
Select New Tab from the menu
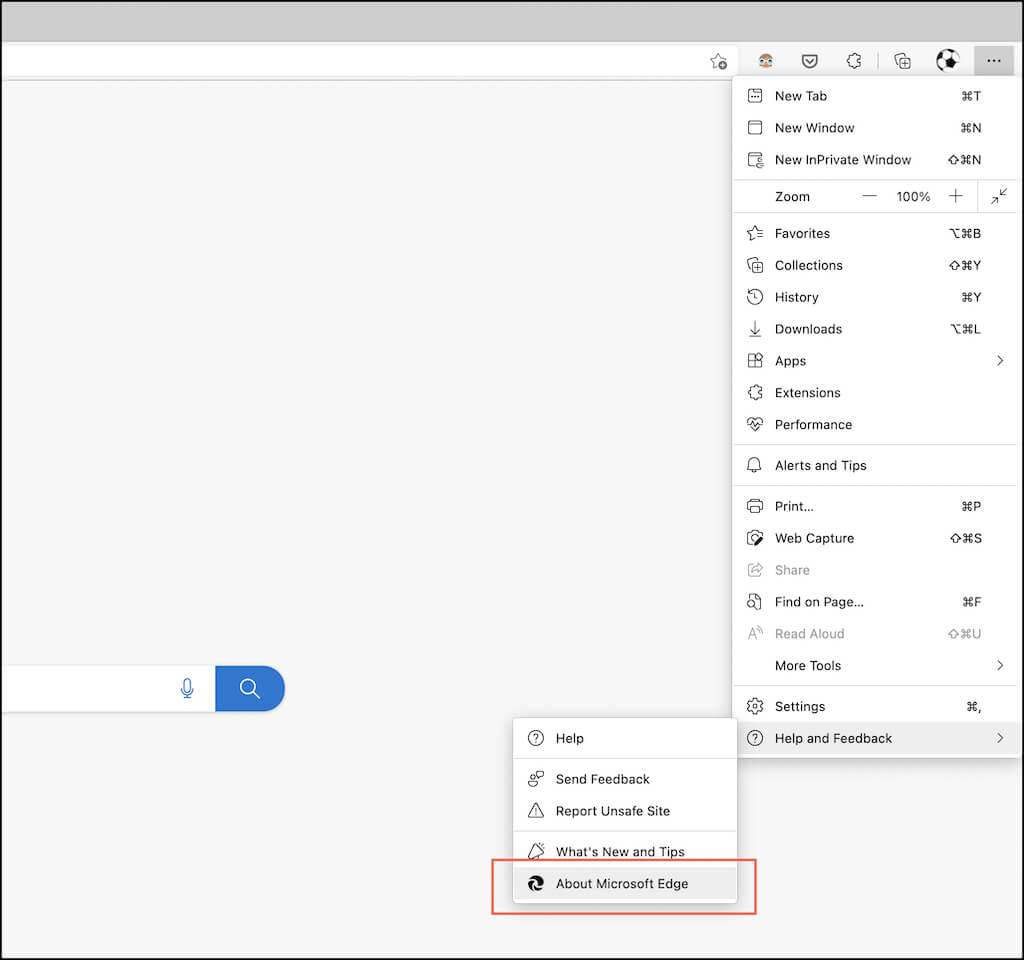(x=875, y=96)
